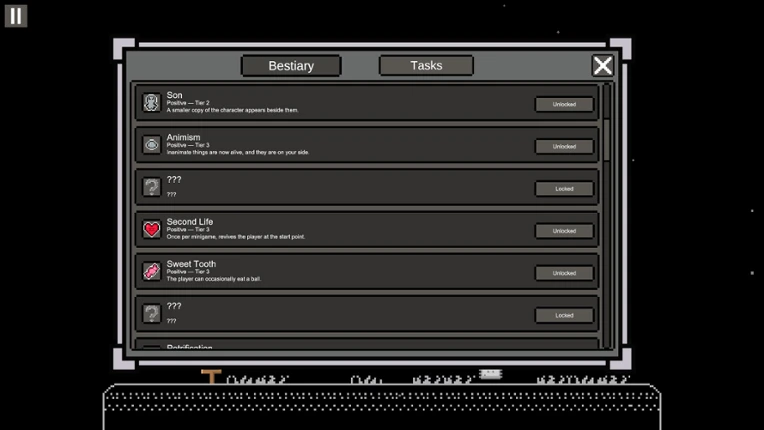Click 'Positive — Tier 2' label under Son
This screenshot has width=764, height=430.
point(188,103)
